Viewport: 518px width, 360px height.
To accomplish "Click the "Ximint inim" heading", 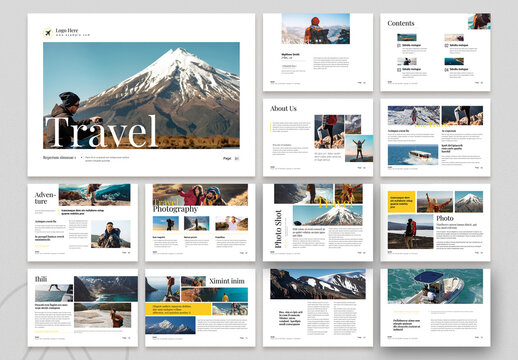I will coord(227,281).
